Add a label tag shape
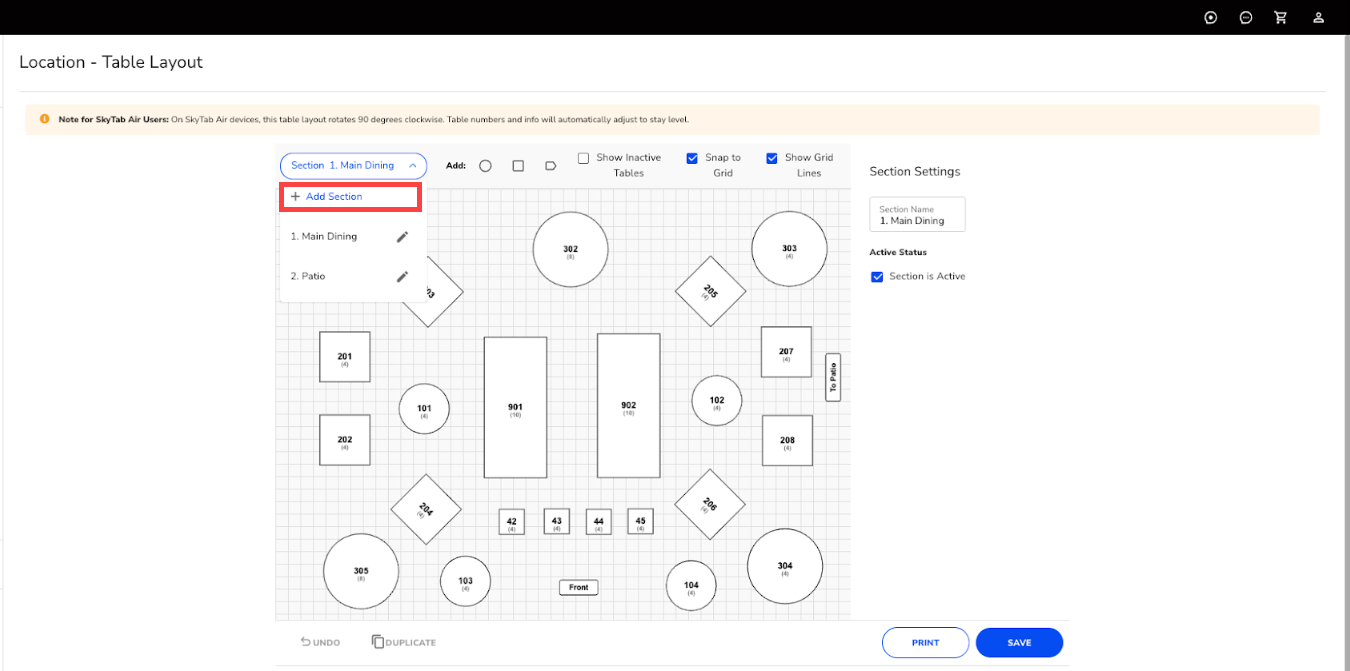This screenshot has width=1350, height=671. pyautogui.click(x=550, y=166)
